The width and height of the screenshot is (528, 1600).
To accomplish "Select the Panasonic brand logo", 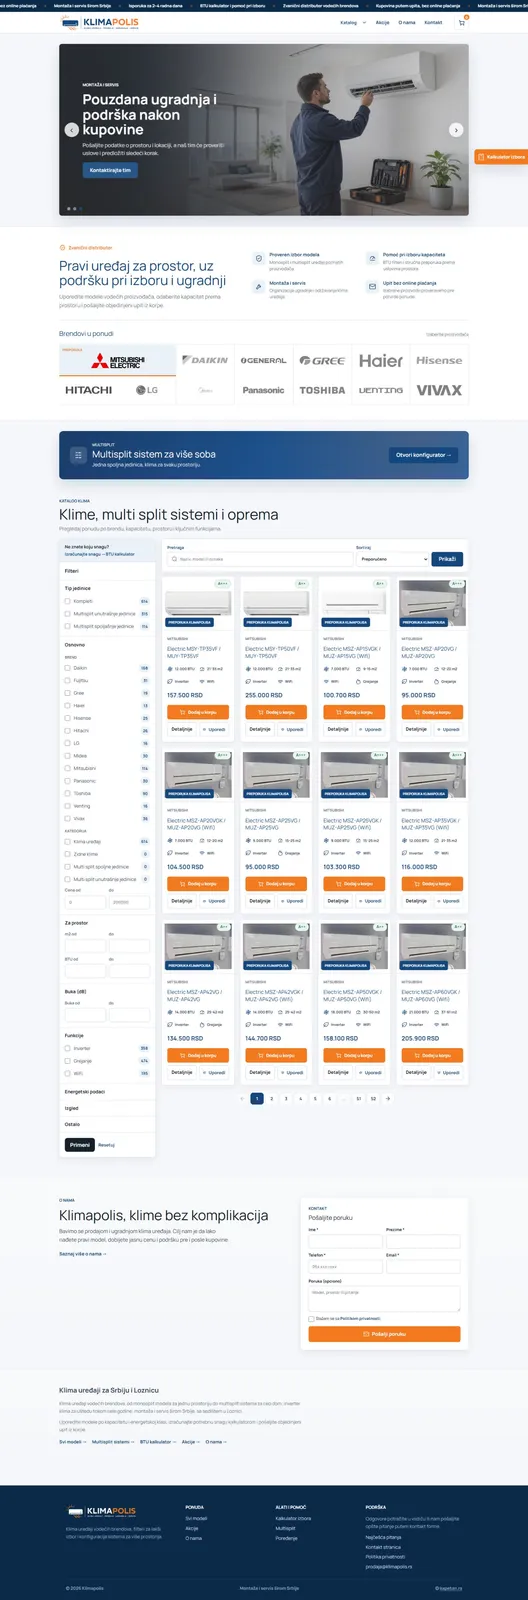I will coord(264,390).
